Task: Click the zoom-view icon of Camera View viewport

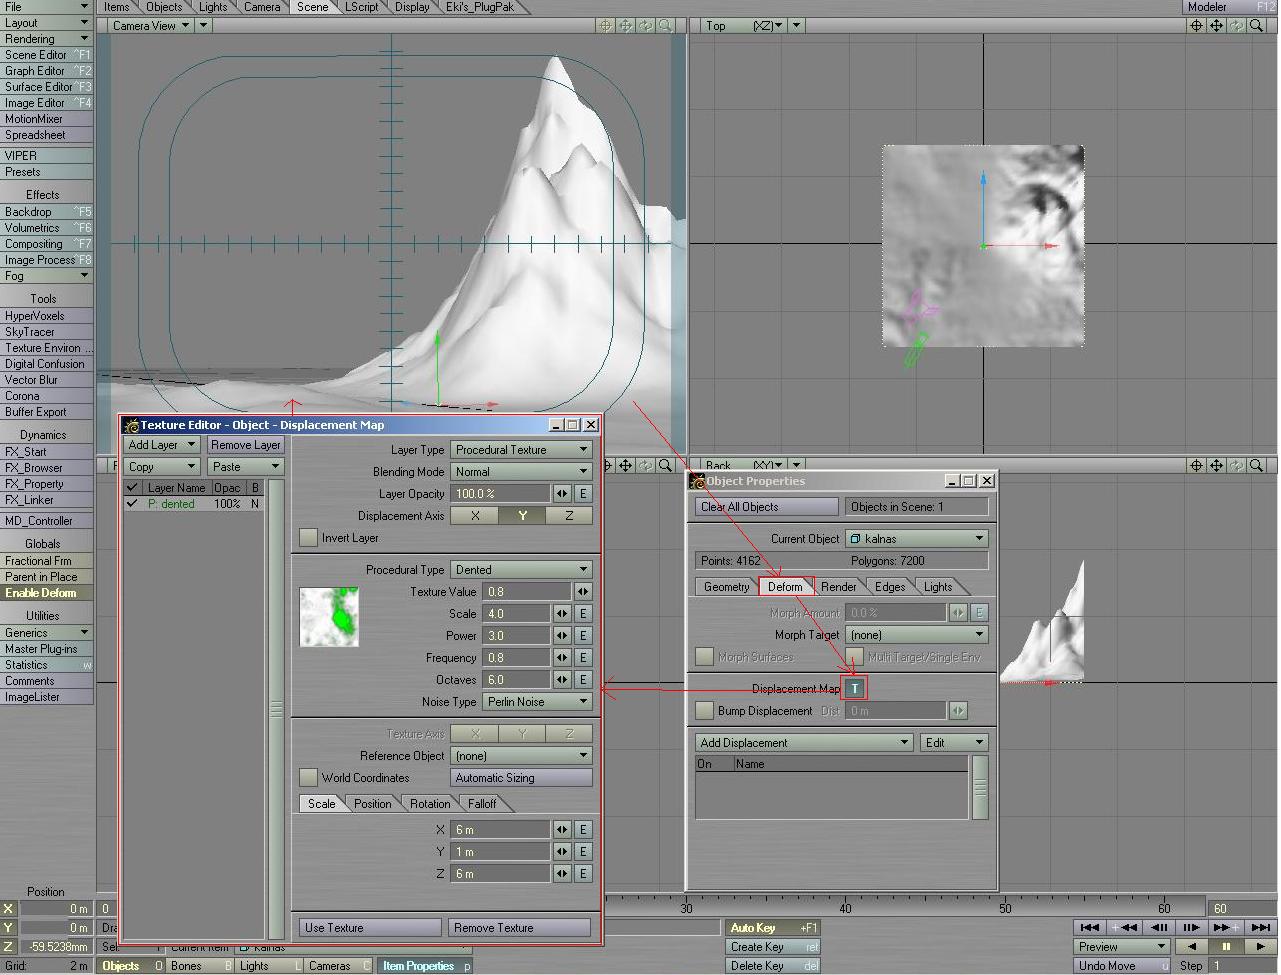Action: point(666,26)
